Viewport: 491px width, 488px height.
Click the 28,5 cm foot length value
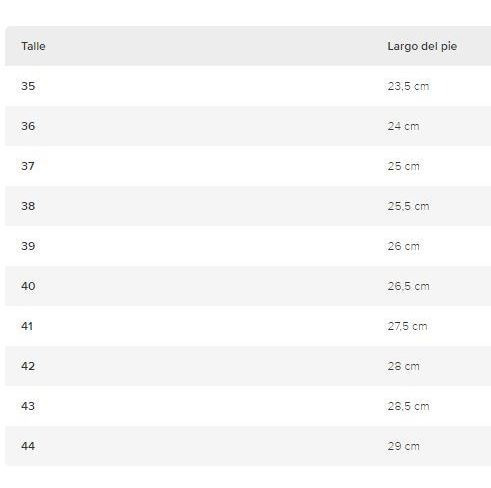(408, 406)
